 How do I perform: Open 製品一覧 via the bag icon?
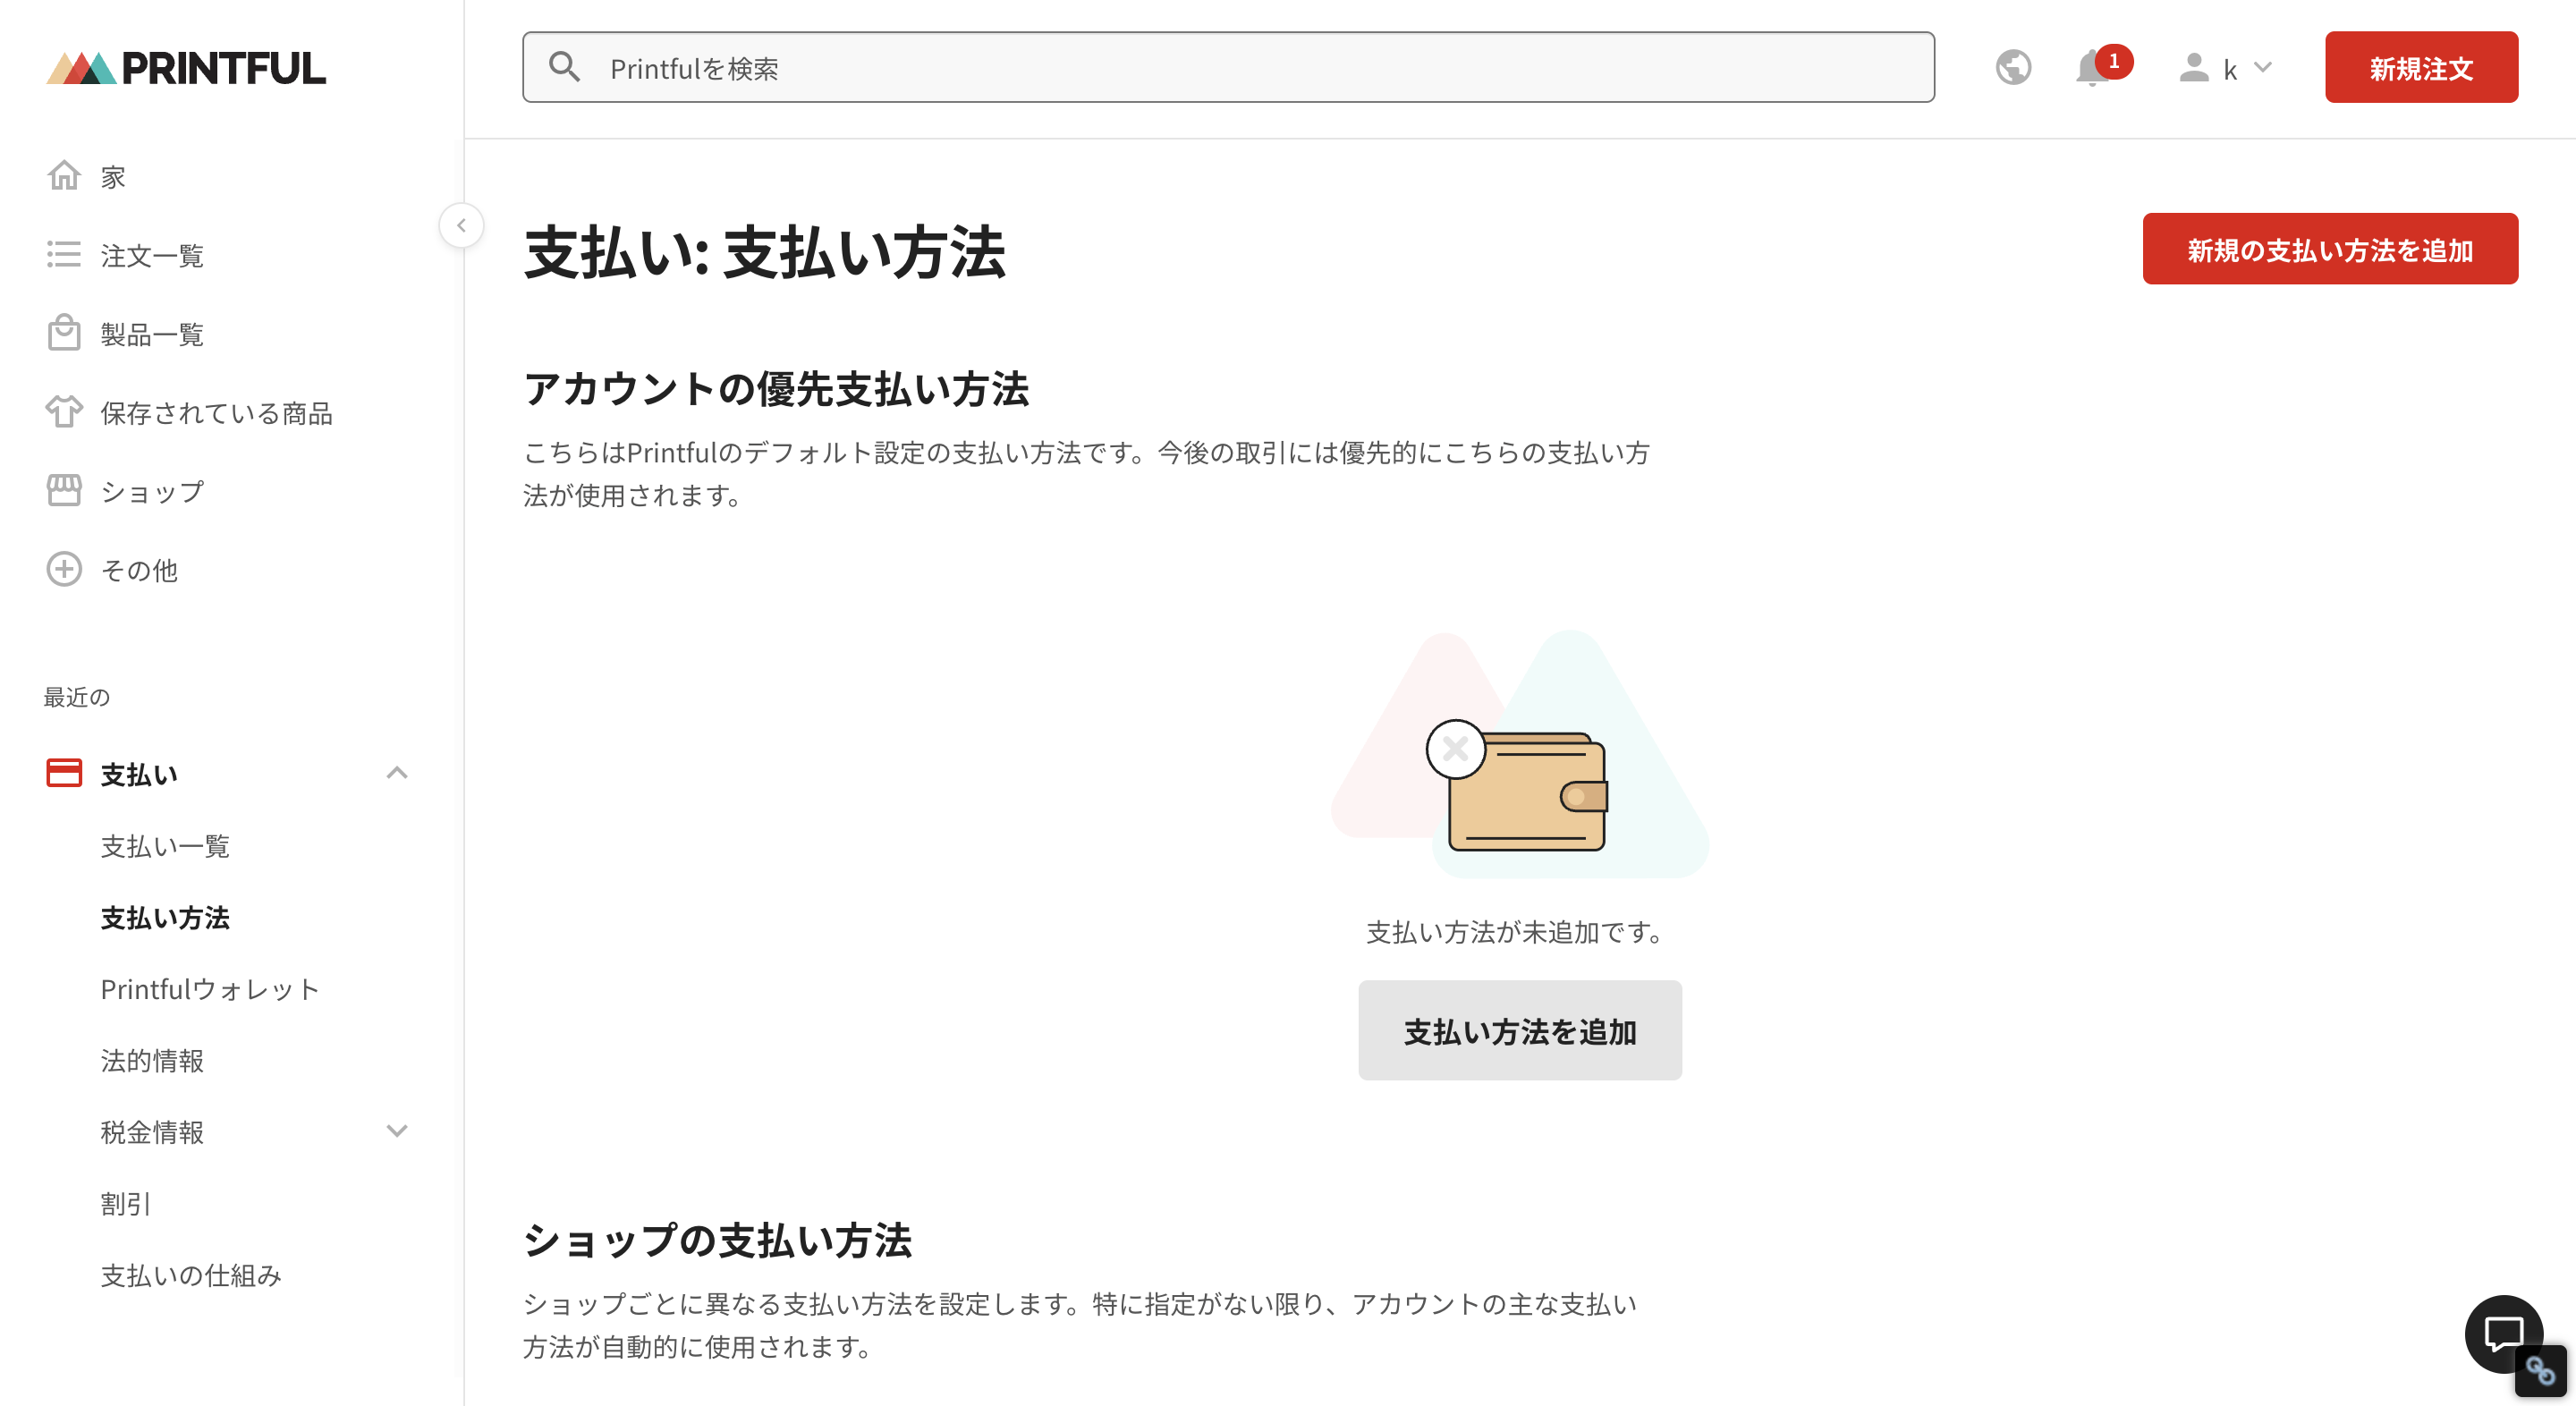pyautogui.click(x=63, y=333)
